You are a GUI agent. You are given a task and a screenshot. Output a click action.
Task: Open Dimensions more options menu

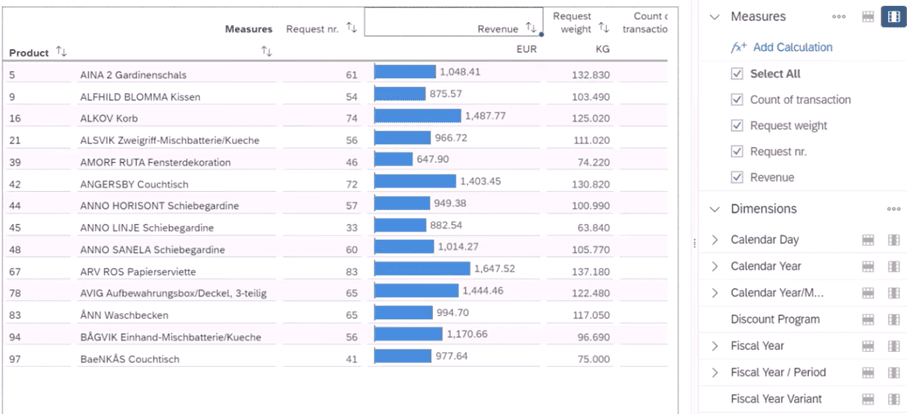893,209
